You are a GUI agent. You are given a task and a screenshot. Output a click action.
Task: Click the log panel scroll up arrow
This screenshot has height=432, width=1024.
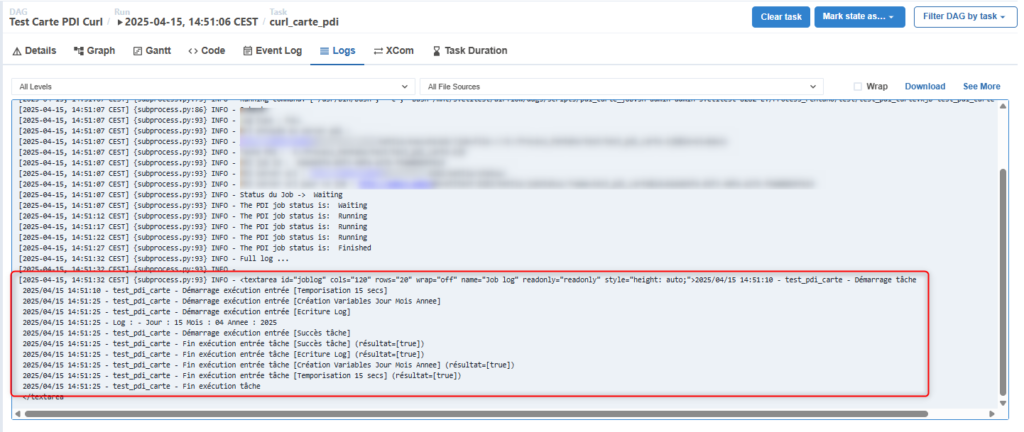pyautogui.click(x=1003, y=106)
